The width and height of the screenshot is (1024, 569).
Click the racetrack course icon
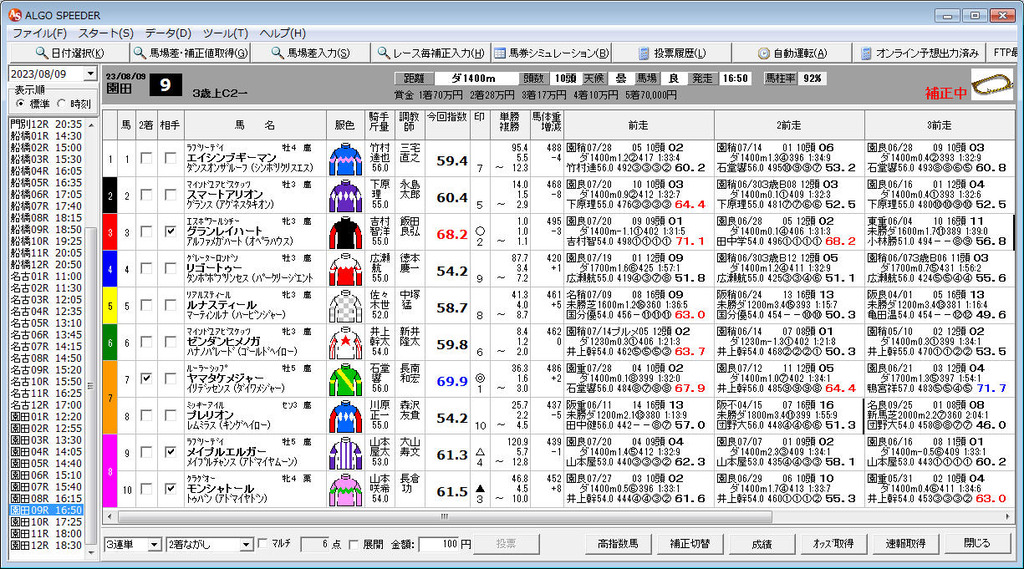click(x=991, y=85)
